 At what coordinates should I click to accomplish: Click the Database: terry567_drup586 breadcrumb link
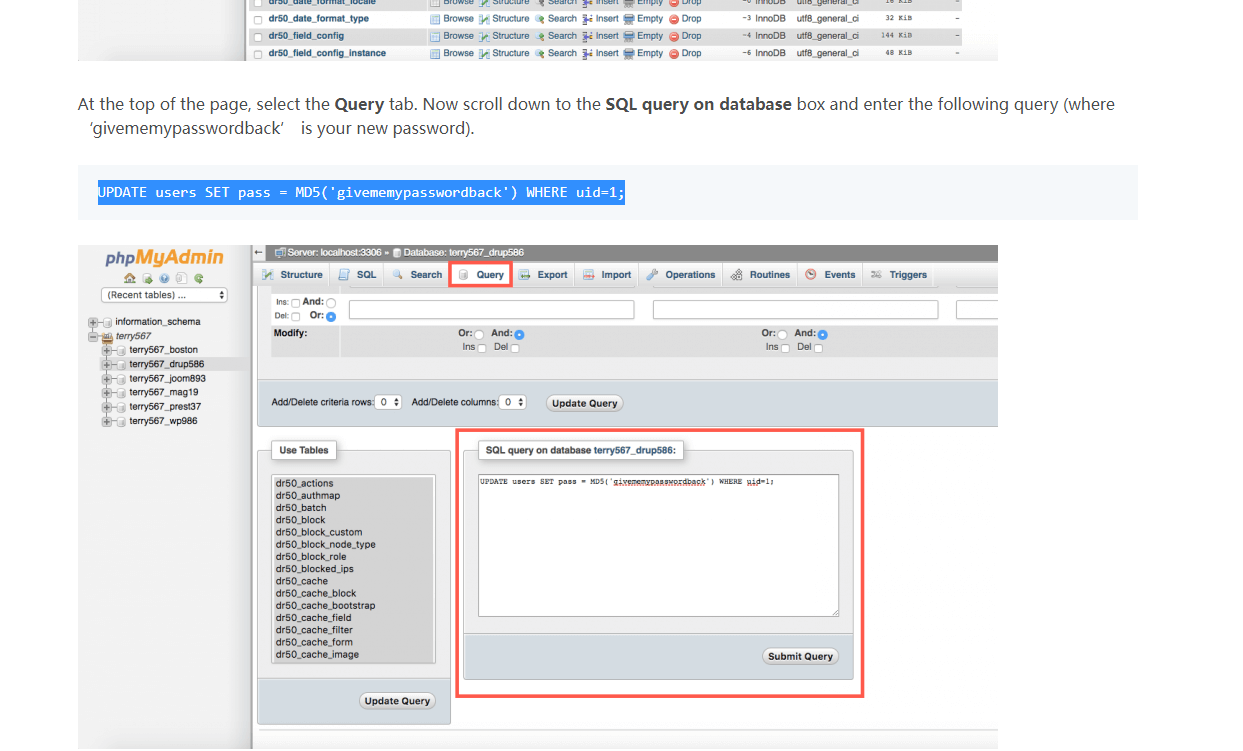[x=464, y=253]
